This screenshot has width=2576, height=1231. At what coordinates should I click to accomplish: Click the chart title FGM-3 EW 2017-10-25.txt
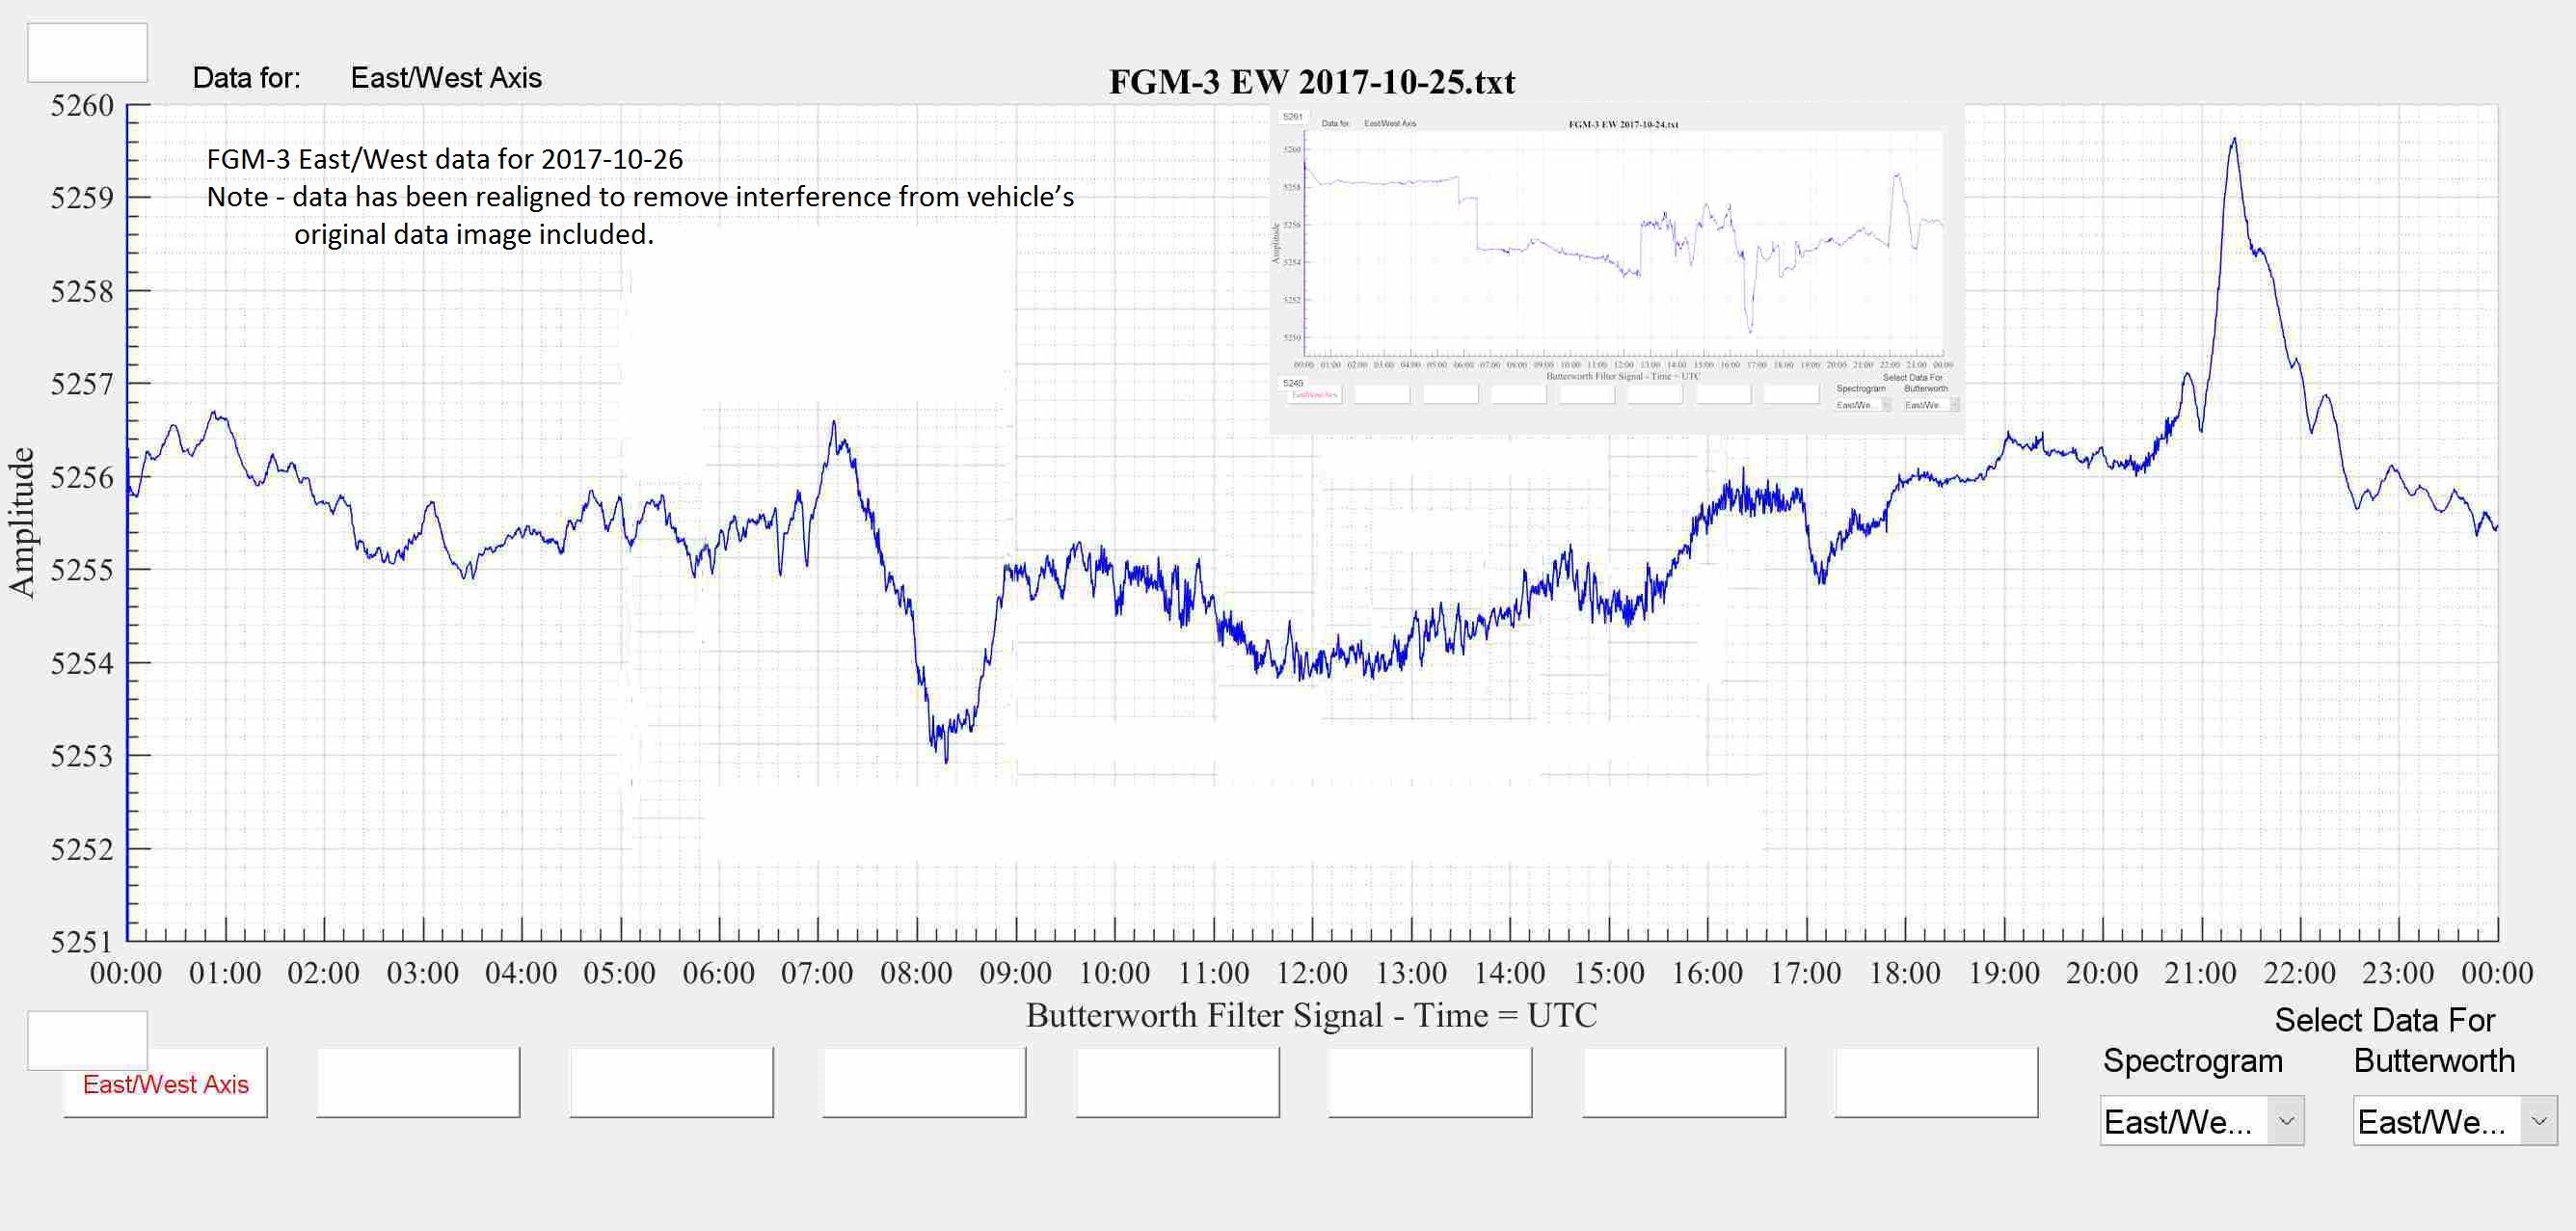pyautogui.click(x=1311, y=82)
